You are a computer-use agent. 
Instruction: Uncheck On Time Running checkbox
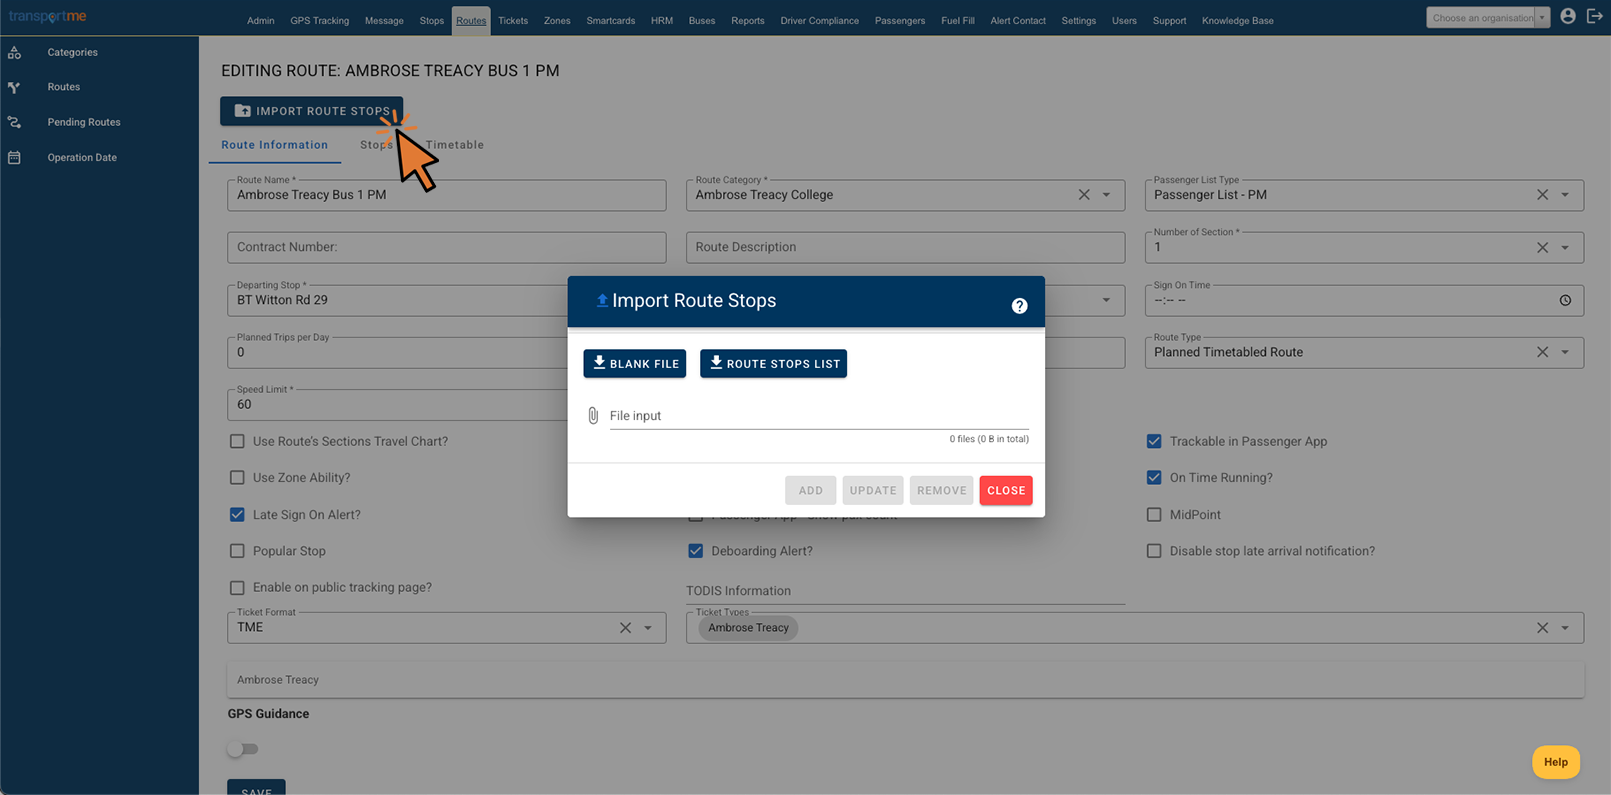(1154, 478)
